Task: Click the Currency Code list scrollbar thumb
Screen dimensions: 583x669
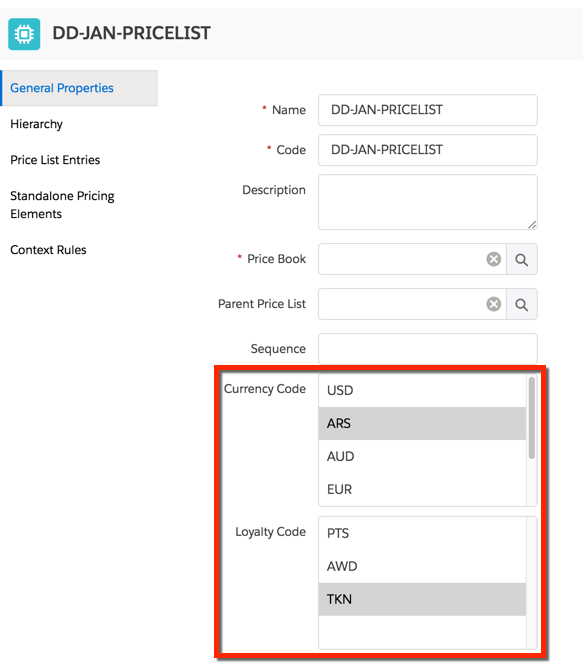Action: pyautogui.click(x=531, y=418)
